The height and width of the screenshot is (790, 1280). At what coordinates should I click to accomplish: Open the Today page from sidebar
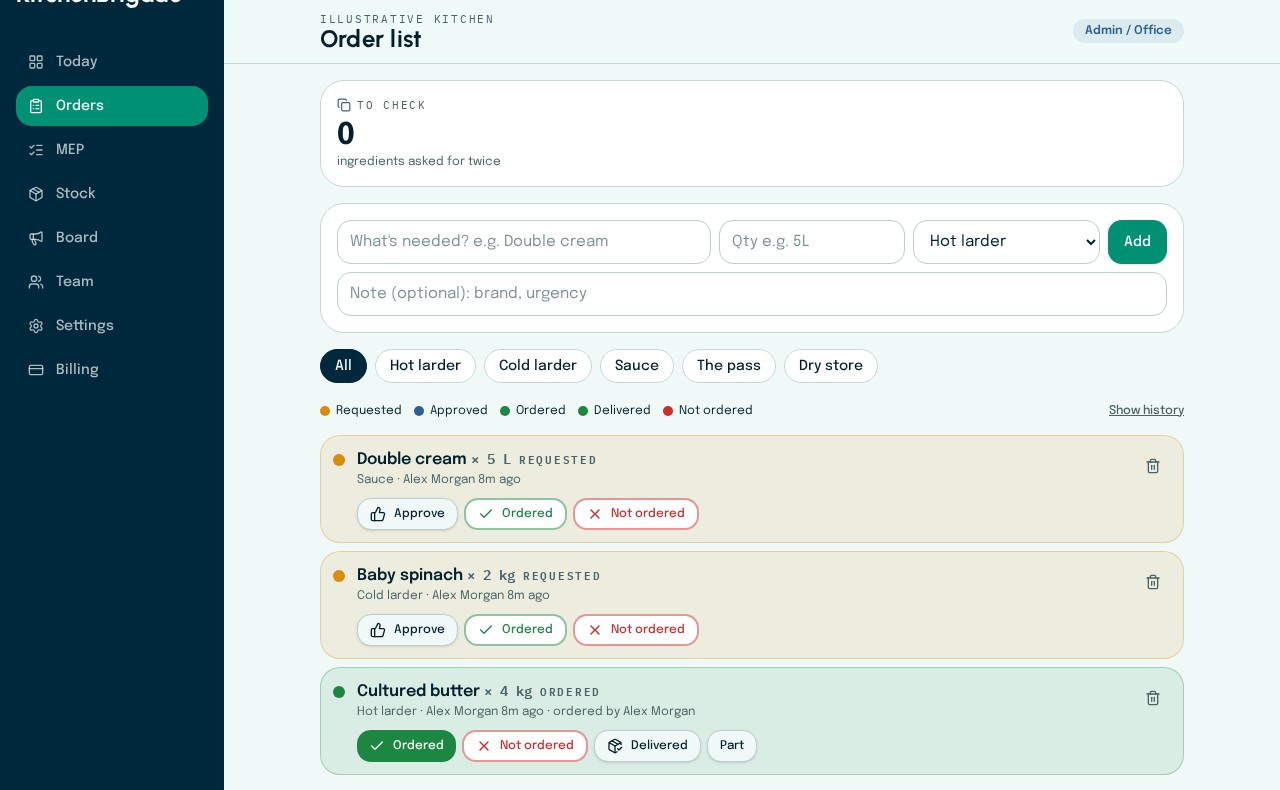(112, 62)
